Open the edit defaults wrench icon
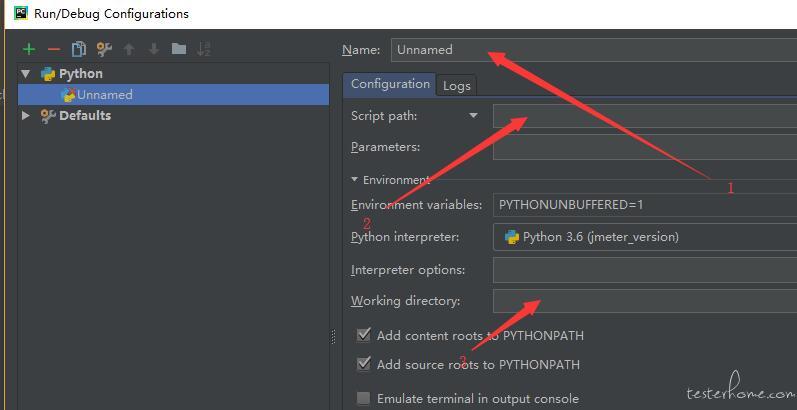This screenshot has height=410, width=797. click(x=104, y=49)
